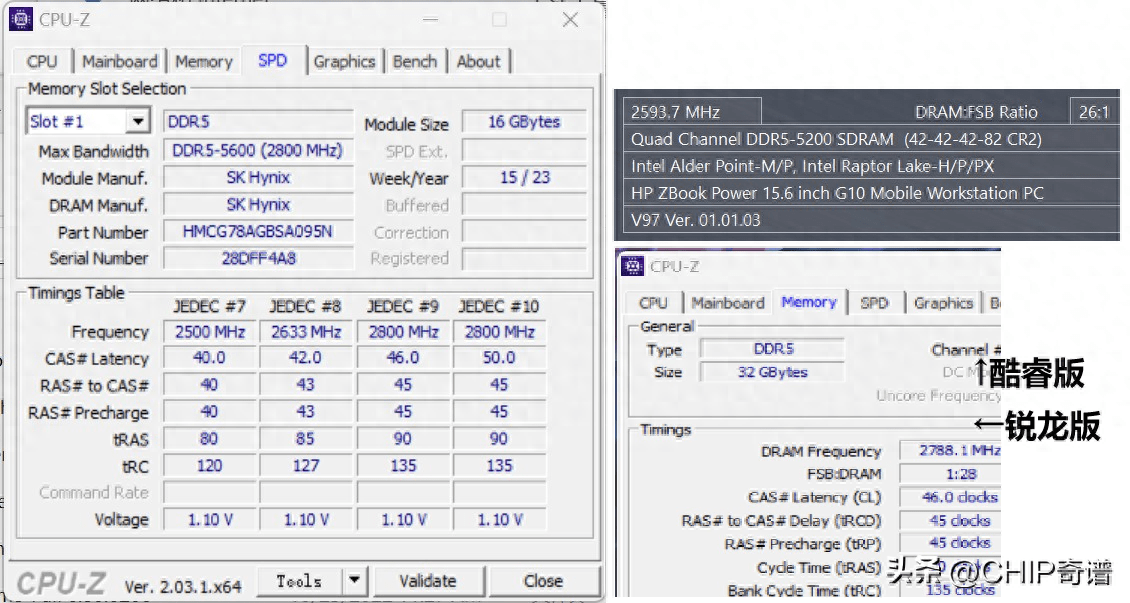The width and height of the screenshot is (1130, 603).
Task: Click the tRC value 127 cell
Action: [306, 465]
